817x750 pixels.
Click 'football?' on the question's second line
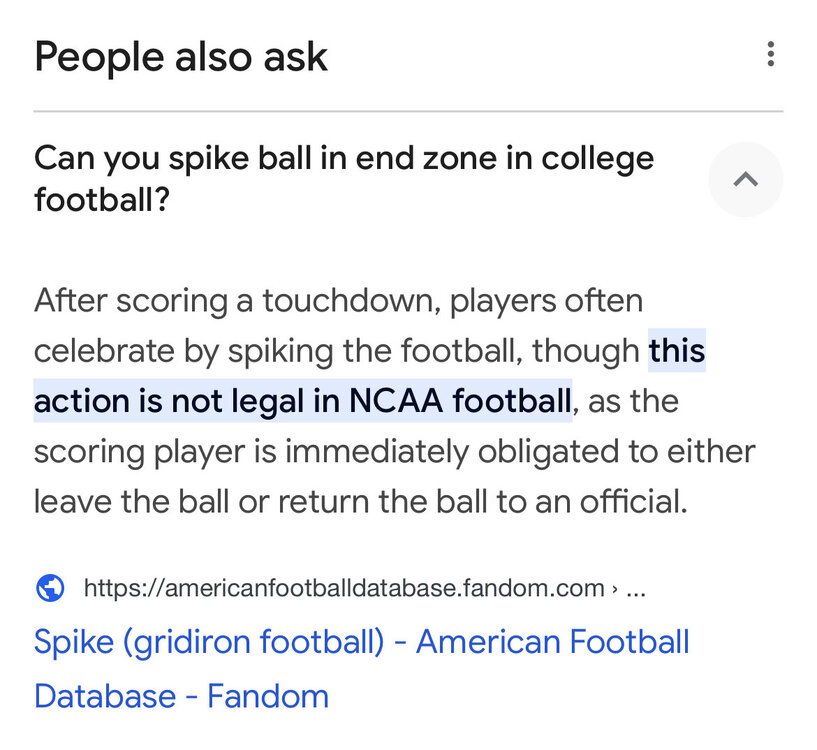pos(101,201)
